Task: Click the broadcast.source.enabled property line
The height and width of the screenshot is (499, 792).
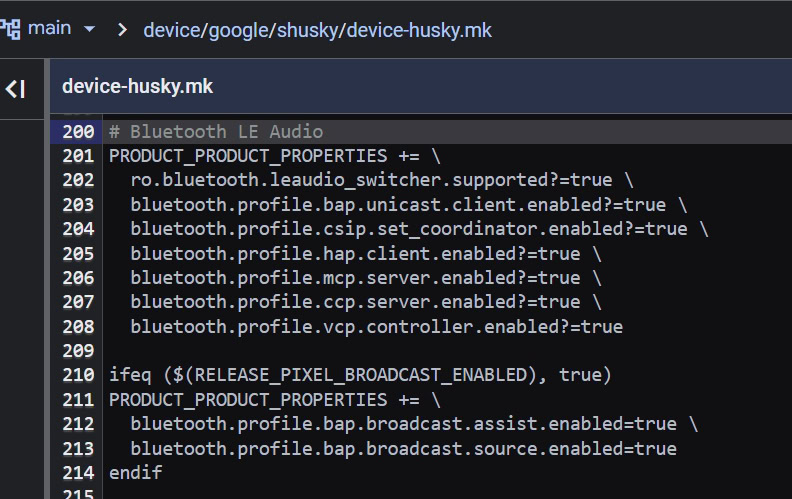Action: click(403, 448)
